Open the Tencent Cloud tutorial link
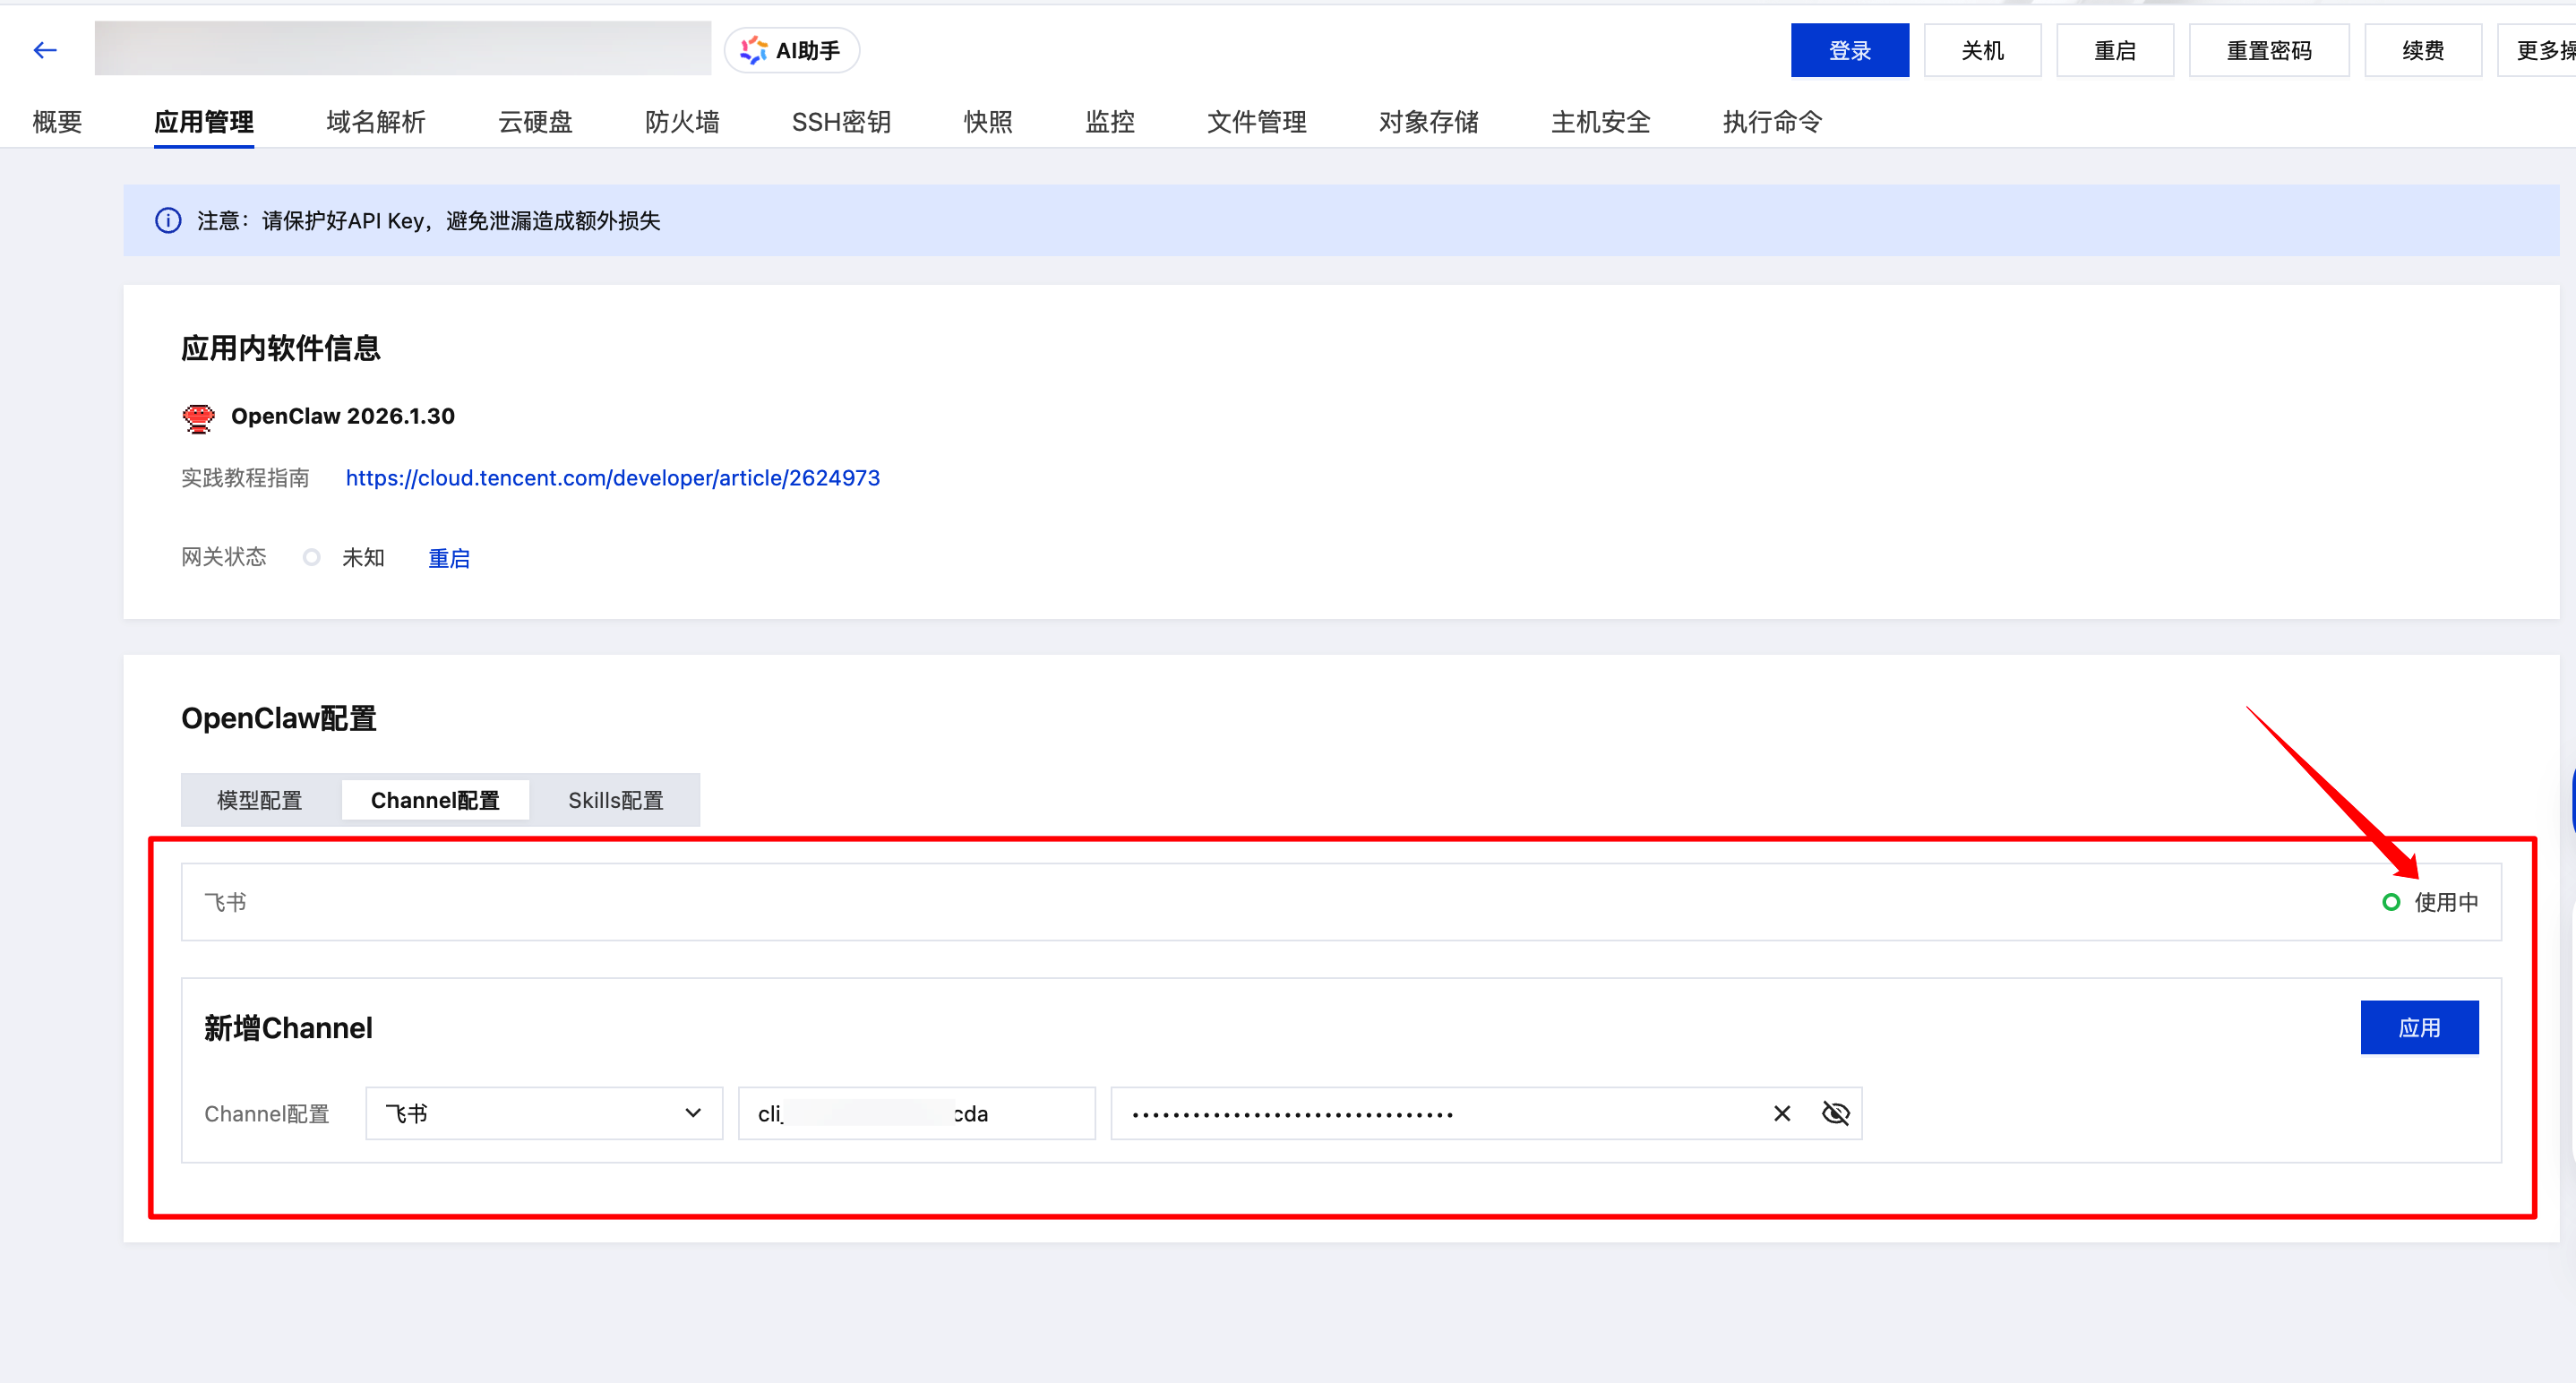2576x1383 pixels. pos(612,478)
